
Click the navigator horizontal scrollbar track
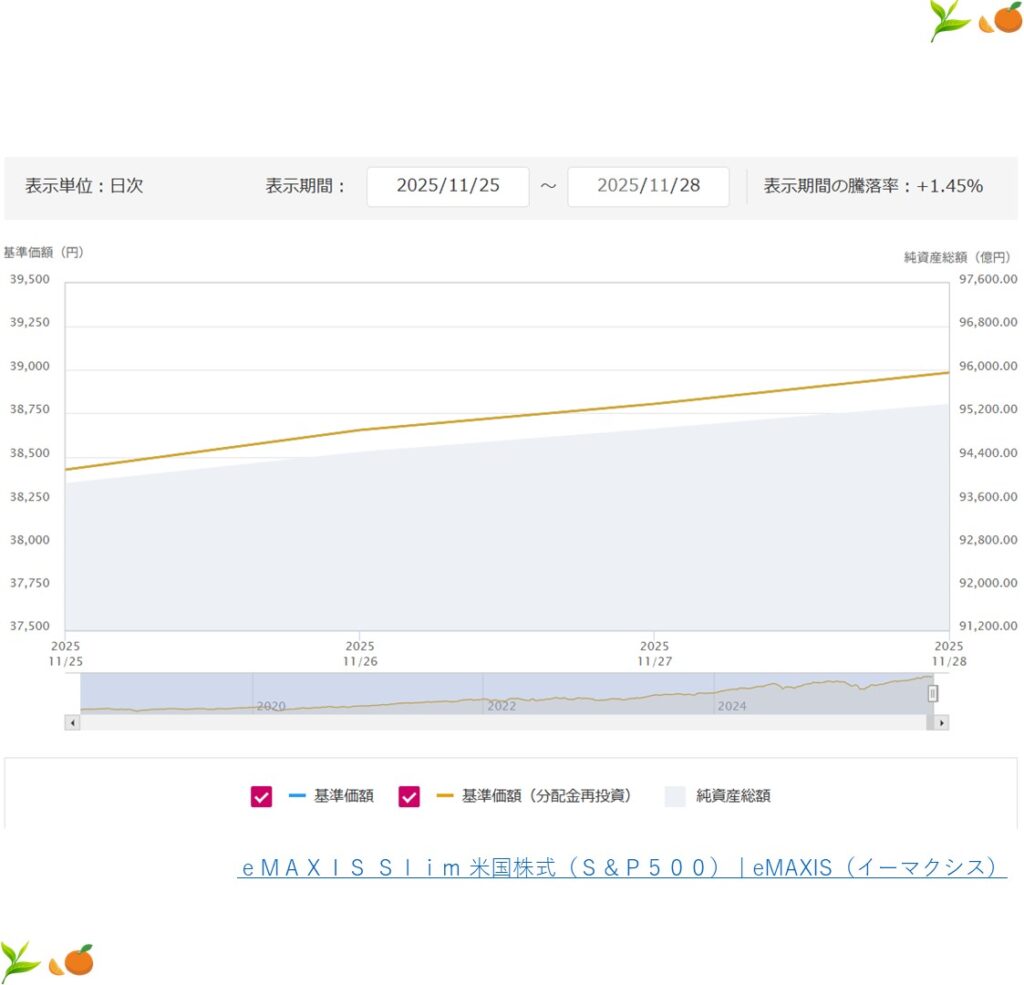(500, 722)
